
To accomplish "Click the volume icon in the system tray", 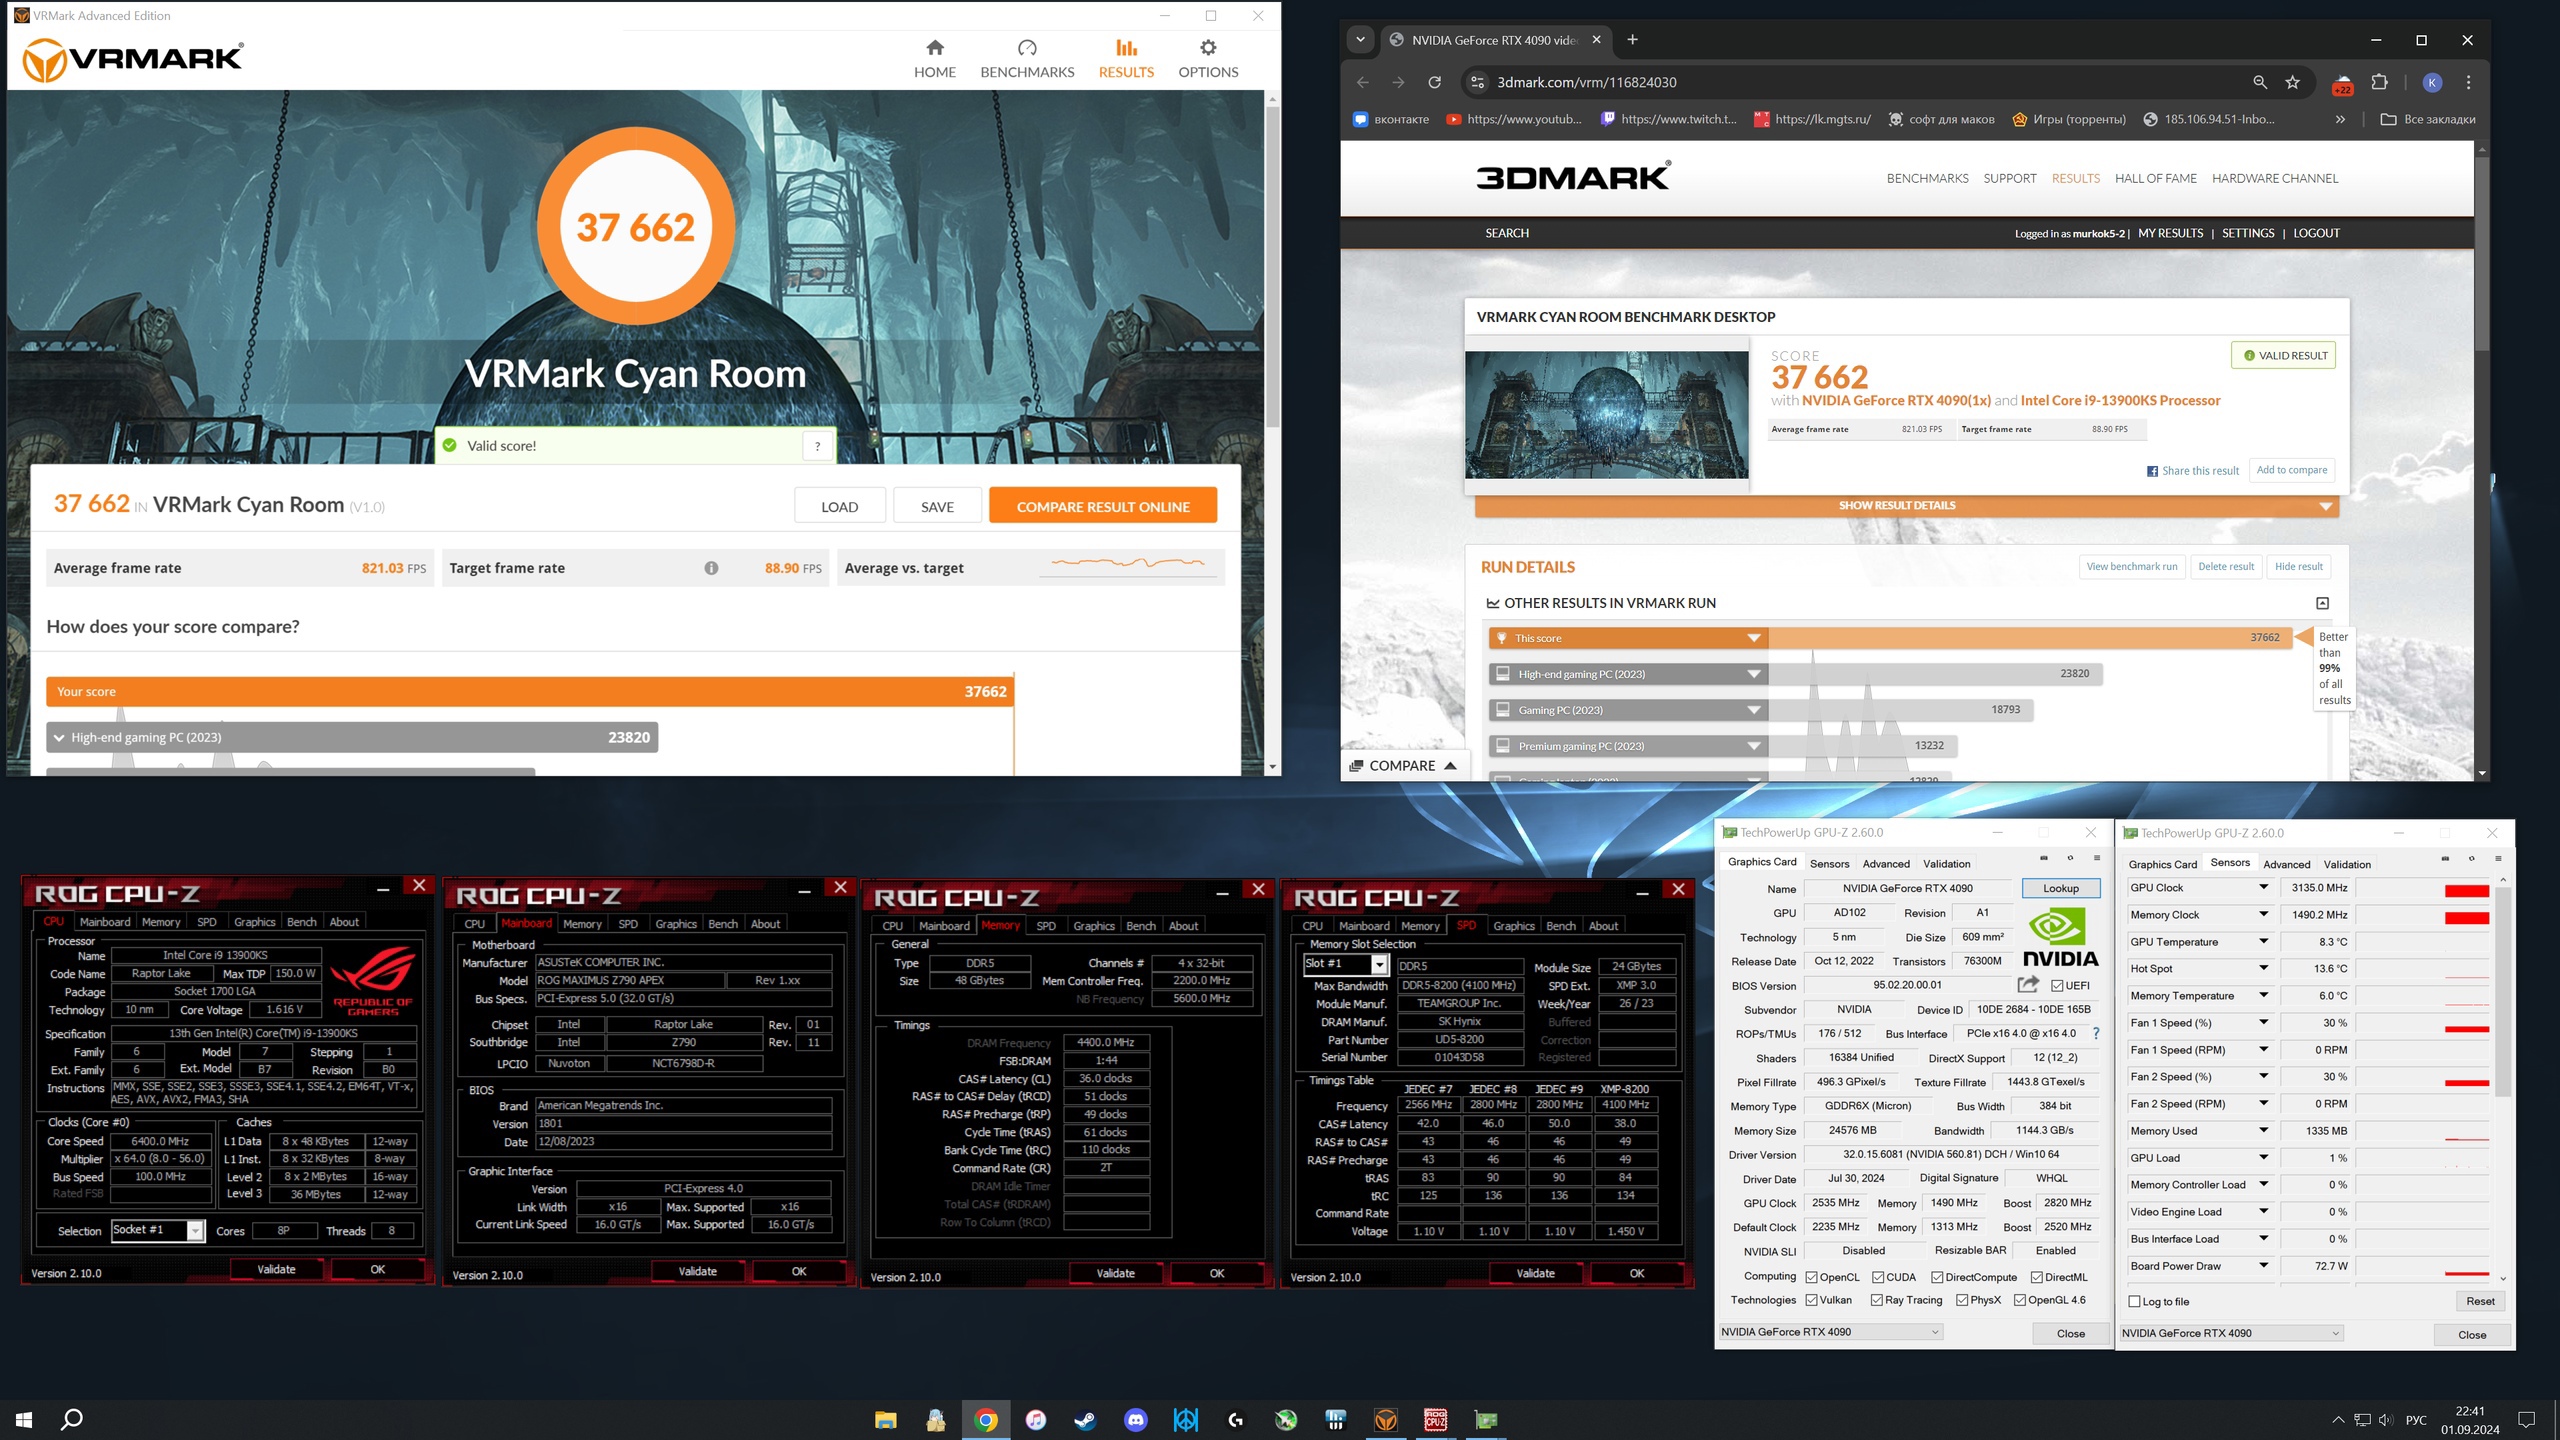I will pyautogui.click(x=2385, y=1420).
